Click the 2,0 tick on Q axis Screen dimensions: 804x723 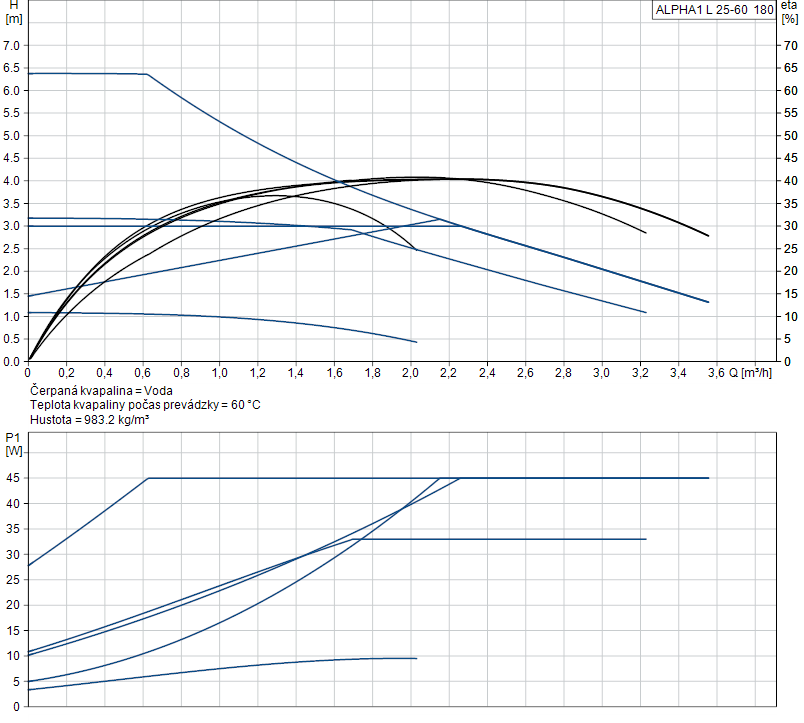tap(410, 373)
